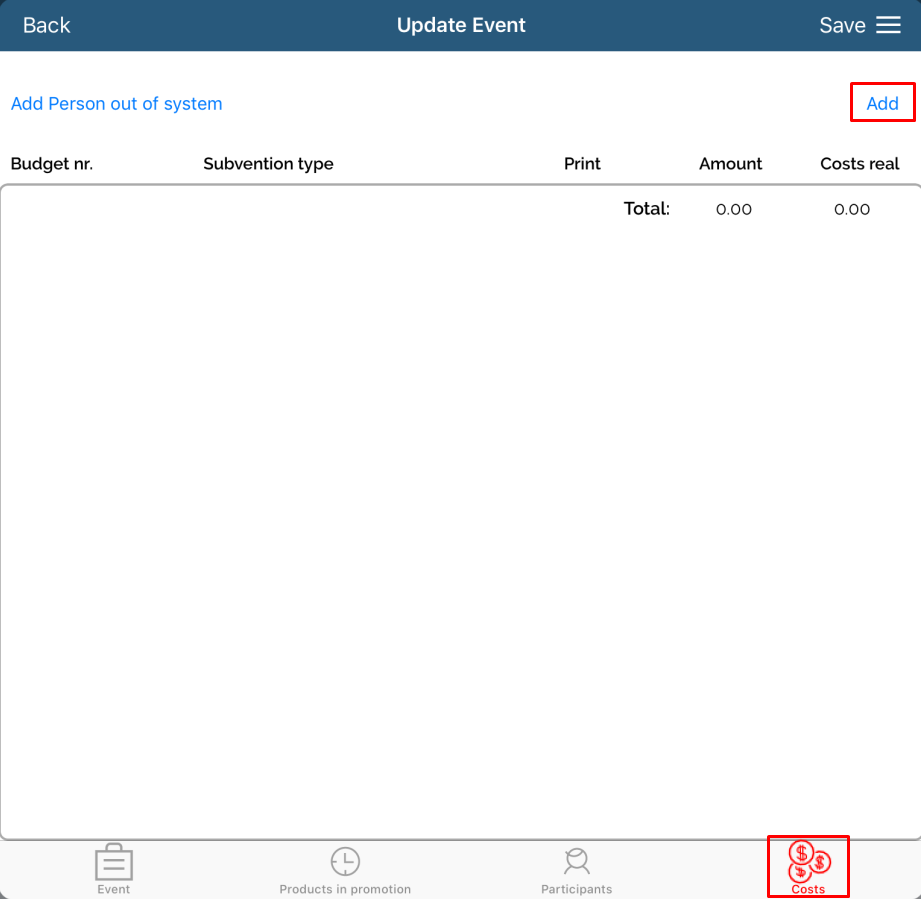Click the Amount column header
The height and width of the screenshot is (899, 921).
click(x=730, y=164)
